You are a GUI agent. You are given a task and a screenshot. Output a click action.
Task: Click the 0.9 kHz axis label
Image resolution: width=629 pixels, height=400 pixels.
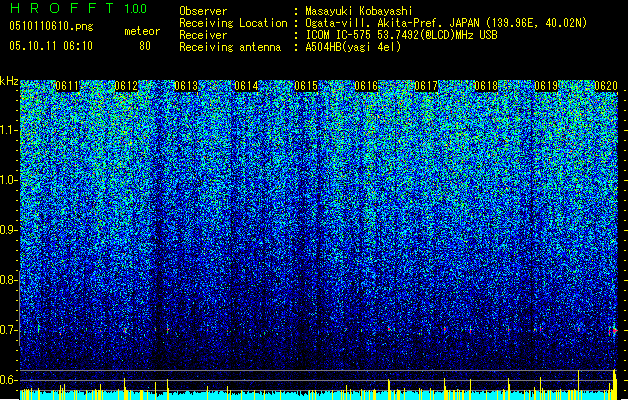(x=9, y=230)
